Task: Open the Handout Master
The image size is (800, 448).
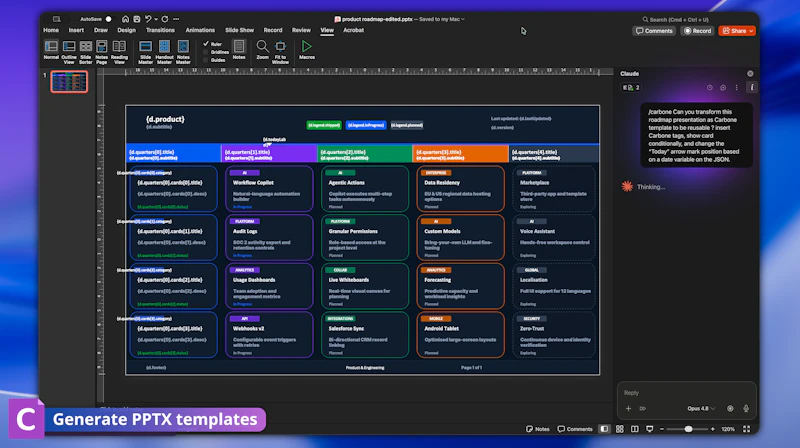Action: click(x=164, y=52)
